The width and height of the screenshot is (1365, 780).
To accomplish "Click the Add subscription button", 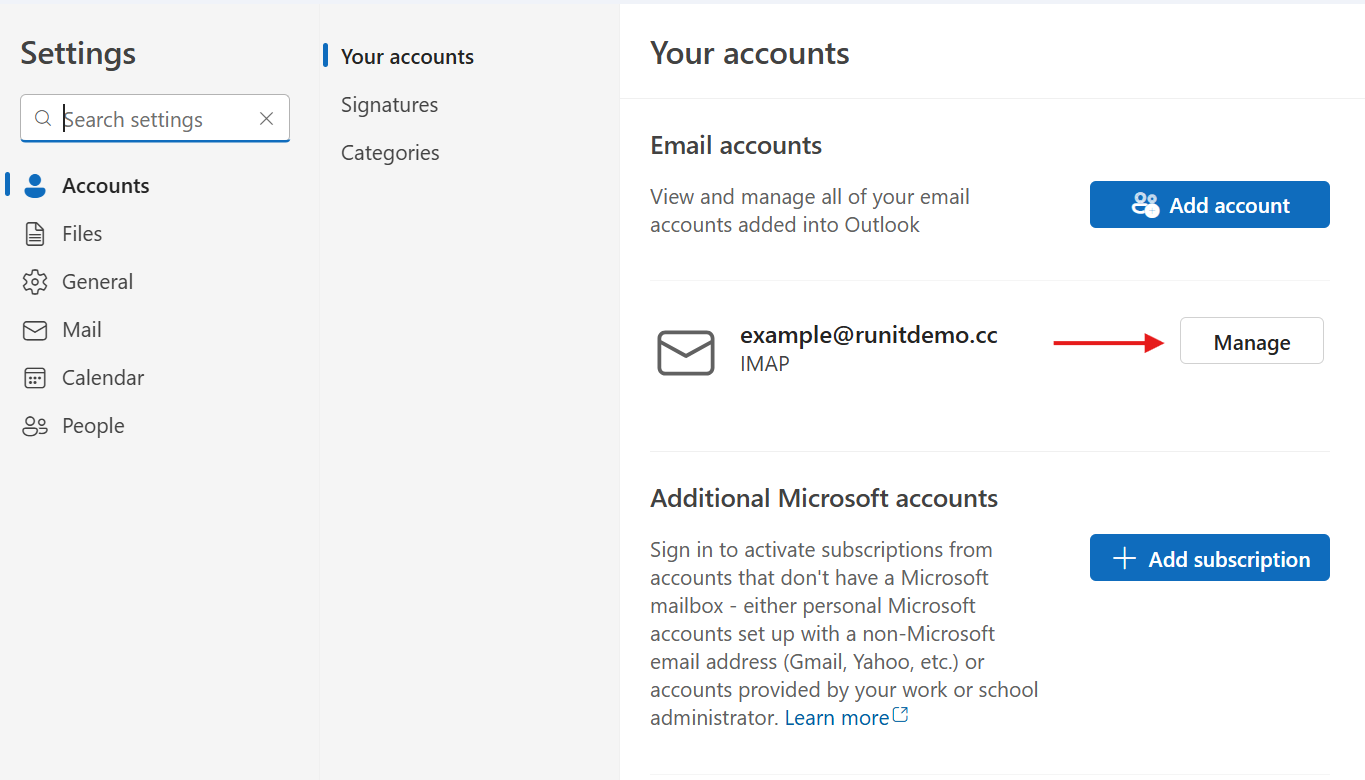I will [1209, 559].
